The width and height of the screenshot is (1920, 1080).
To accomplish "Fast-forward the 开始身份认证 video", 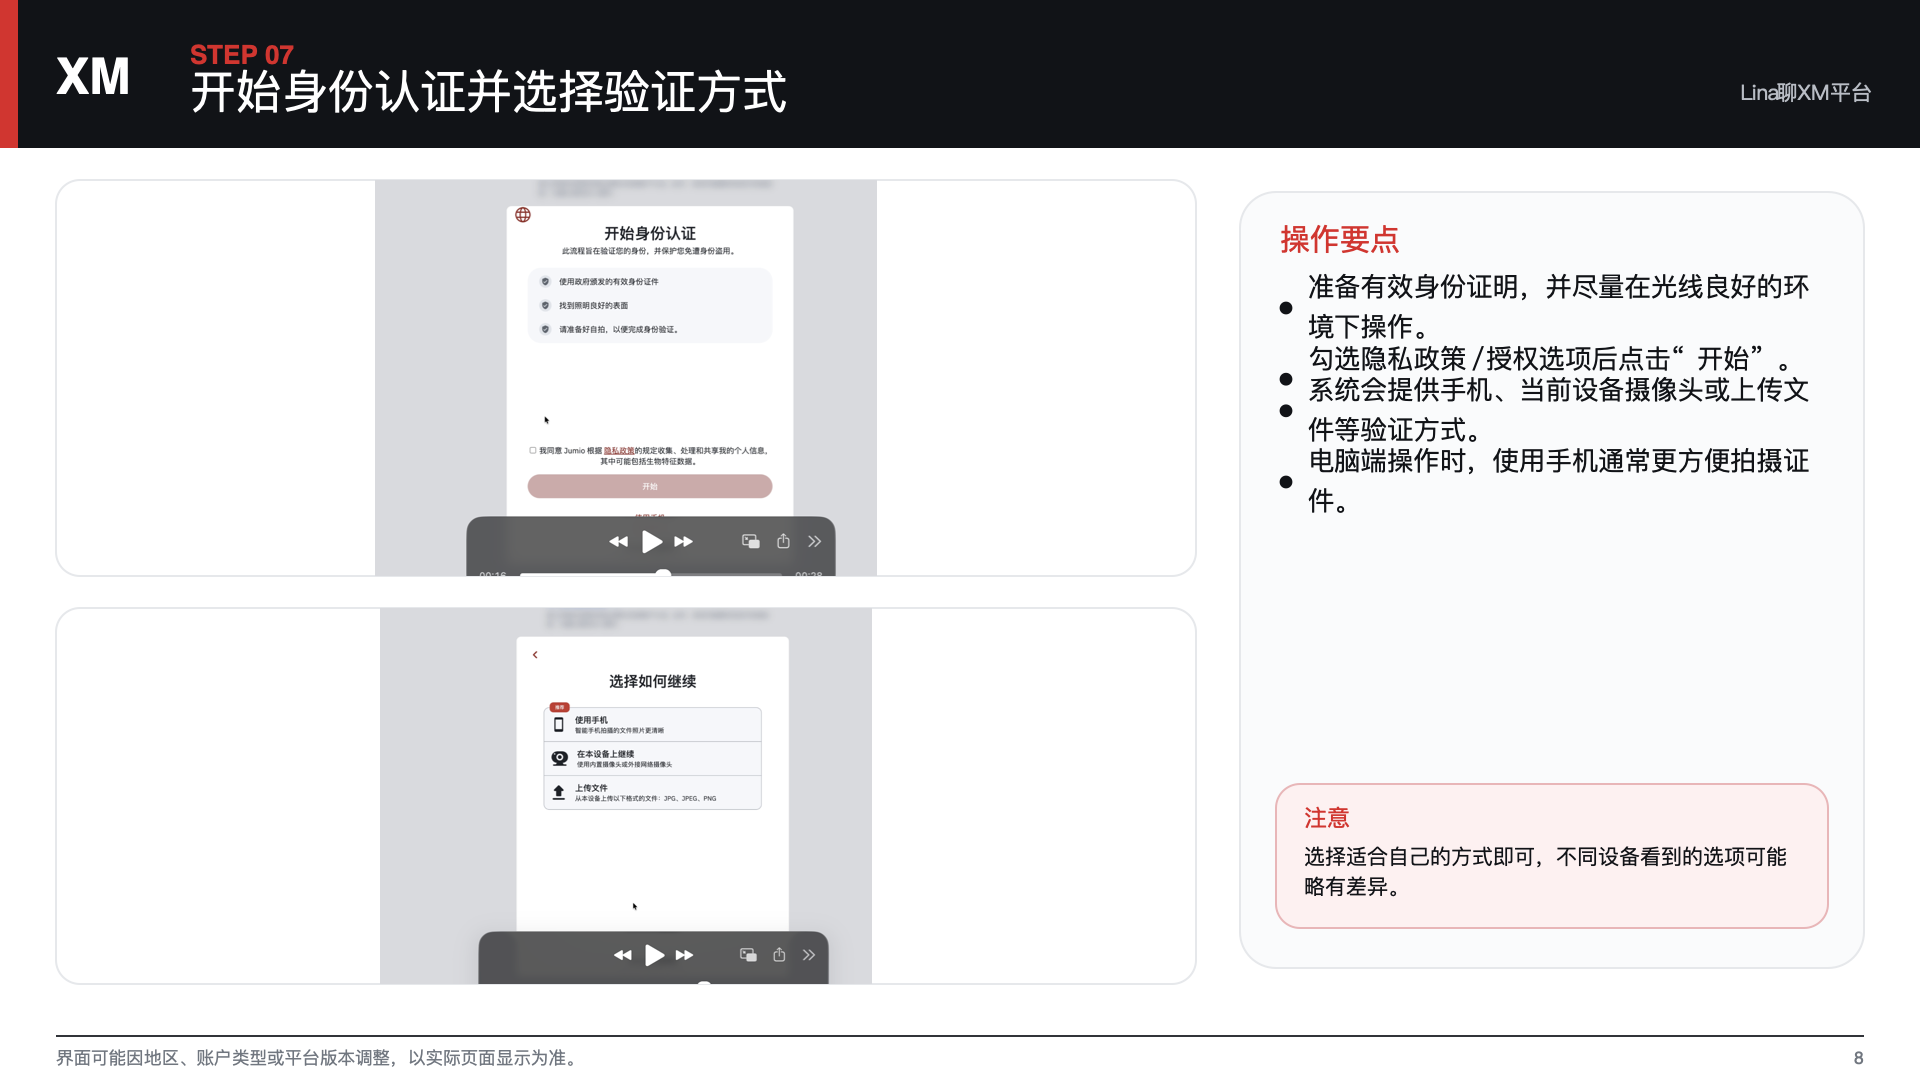I will coord(684,542).
